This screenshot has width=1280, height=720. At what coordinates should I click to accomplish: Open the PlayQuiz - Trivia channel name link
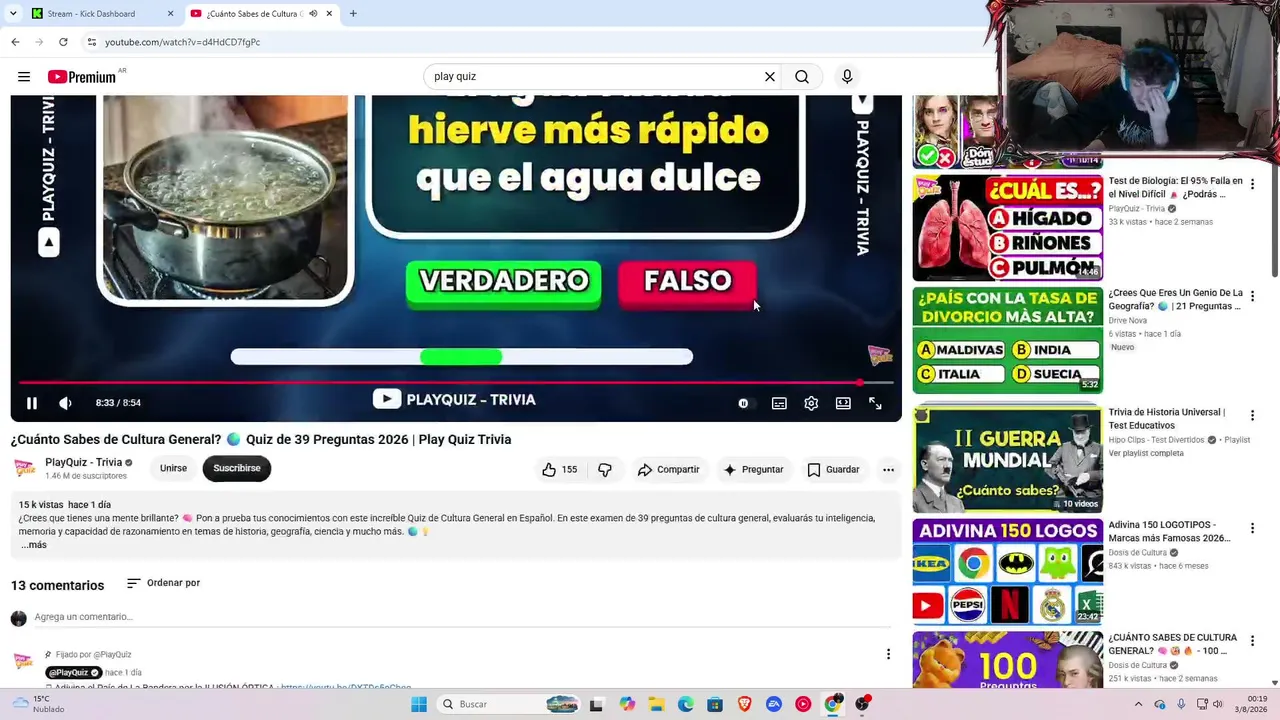[84, 462]
